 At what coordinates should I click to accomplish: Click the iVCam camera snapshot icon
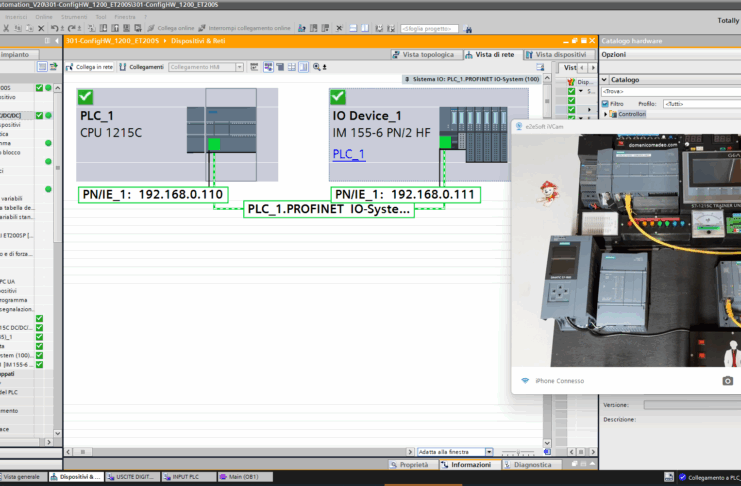pyautogui.click(x=728, y=381)
